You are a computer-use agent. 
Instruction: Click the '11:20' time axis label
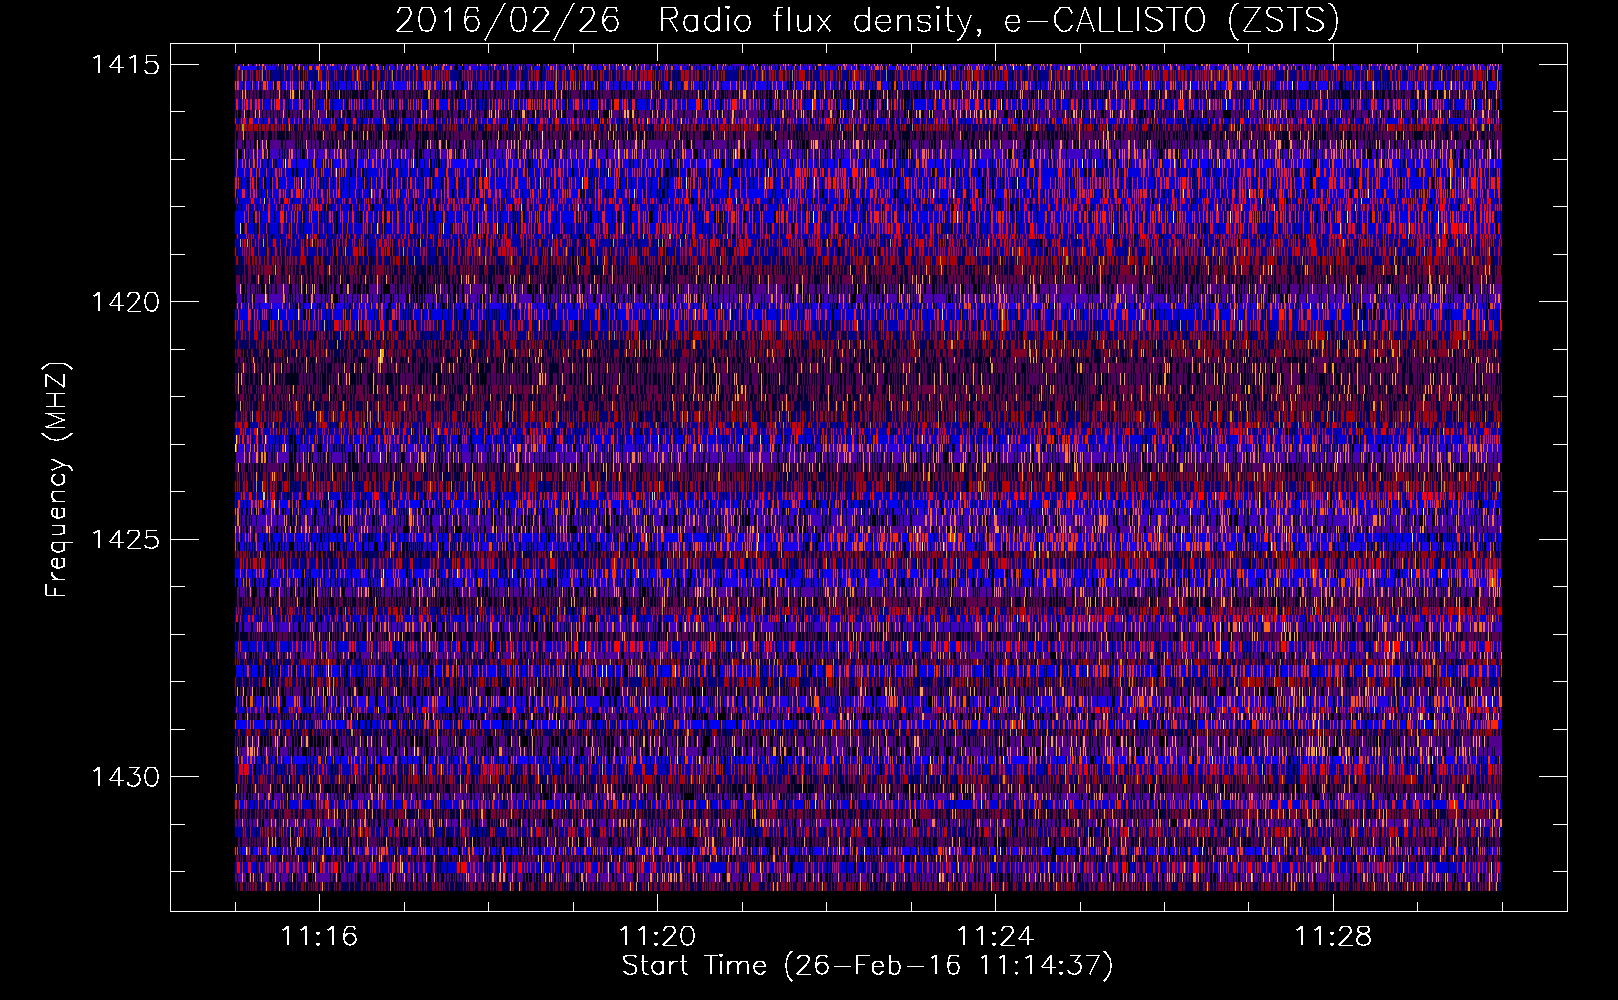(x=657, y=936)
